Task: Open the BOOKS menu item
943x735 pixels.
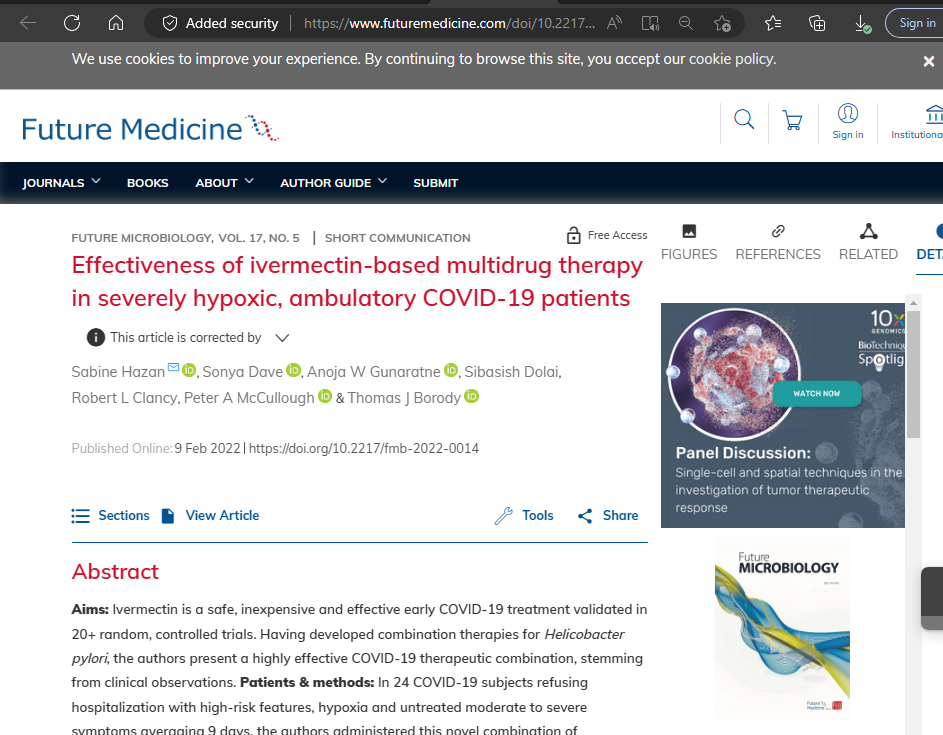Action: point(147,183)
